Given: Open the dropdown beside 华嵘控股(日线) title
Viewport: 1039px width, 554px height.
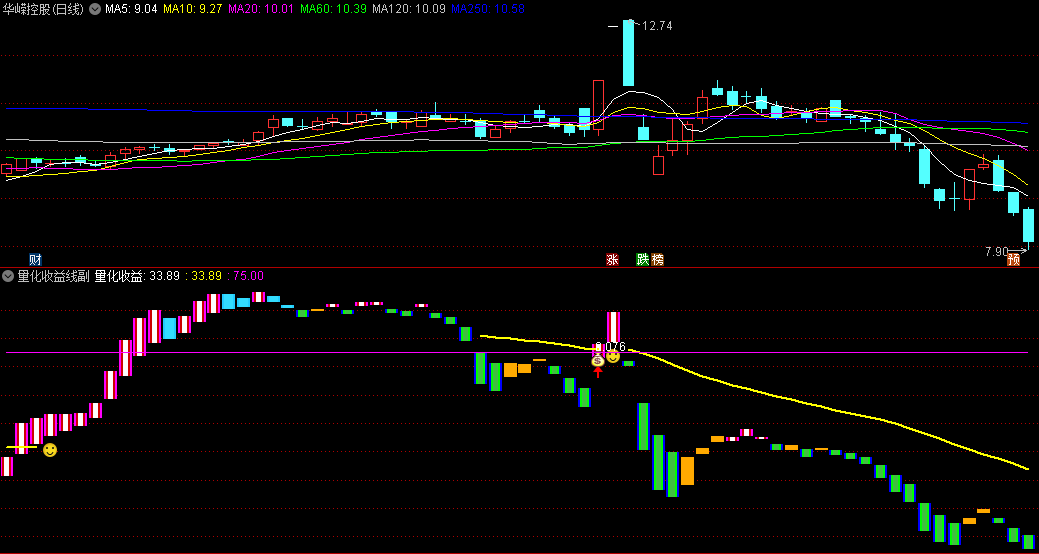Looking at the screenshot, I should coord(95,9).
